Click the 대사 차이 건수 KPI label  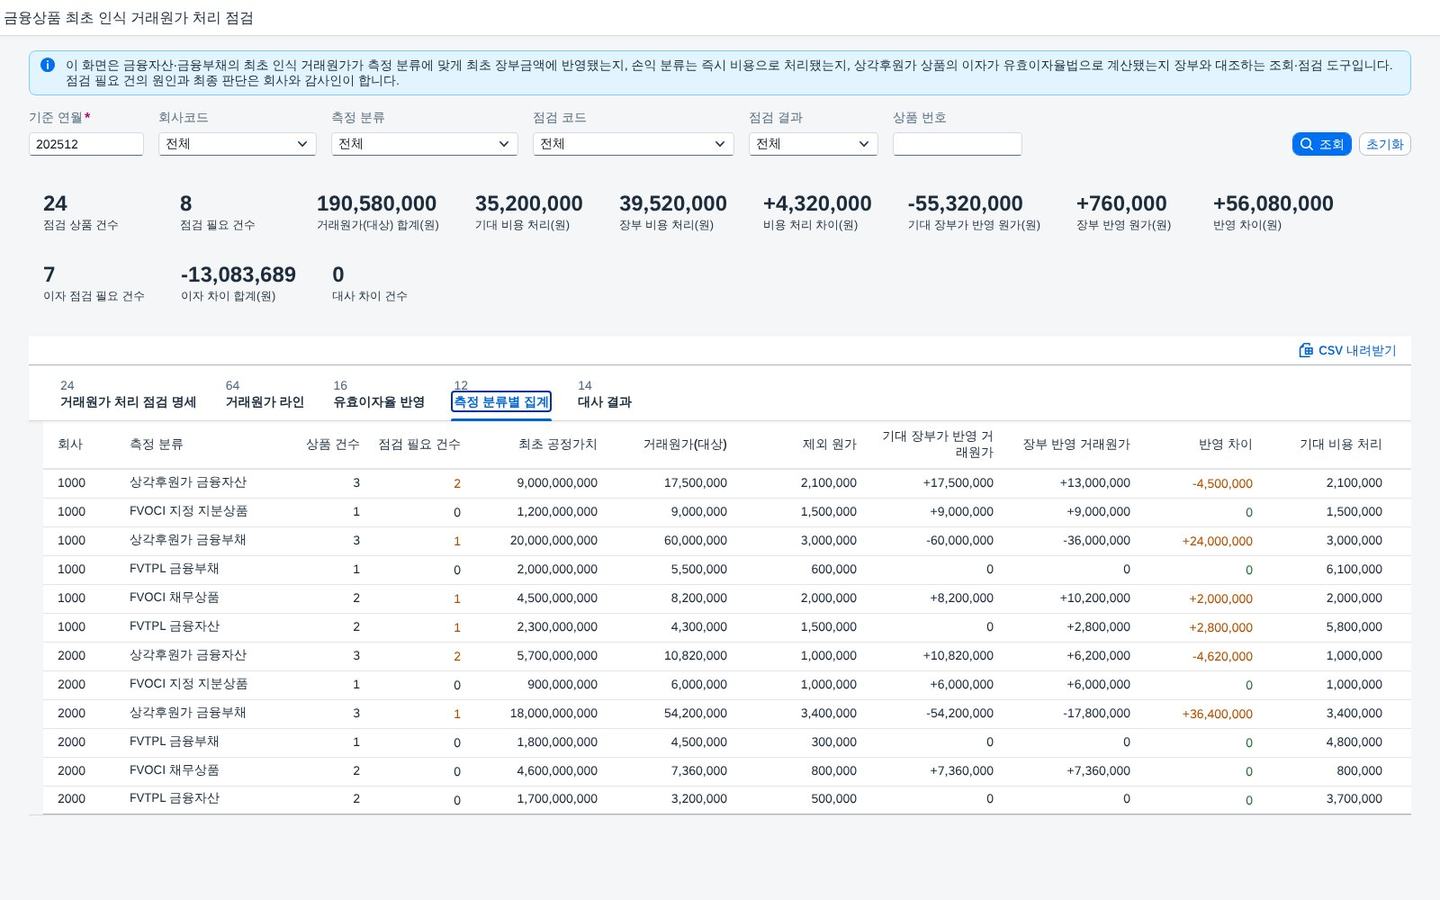(x=370, y=296)
